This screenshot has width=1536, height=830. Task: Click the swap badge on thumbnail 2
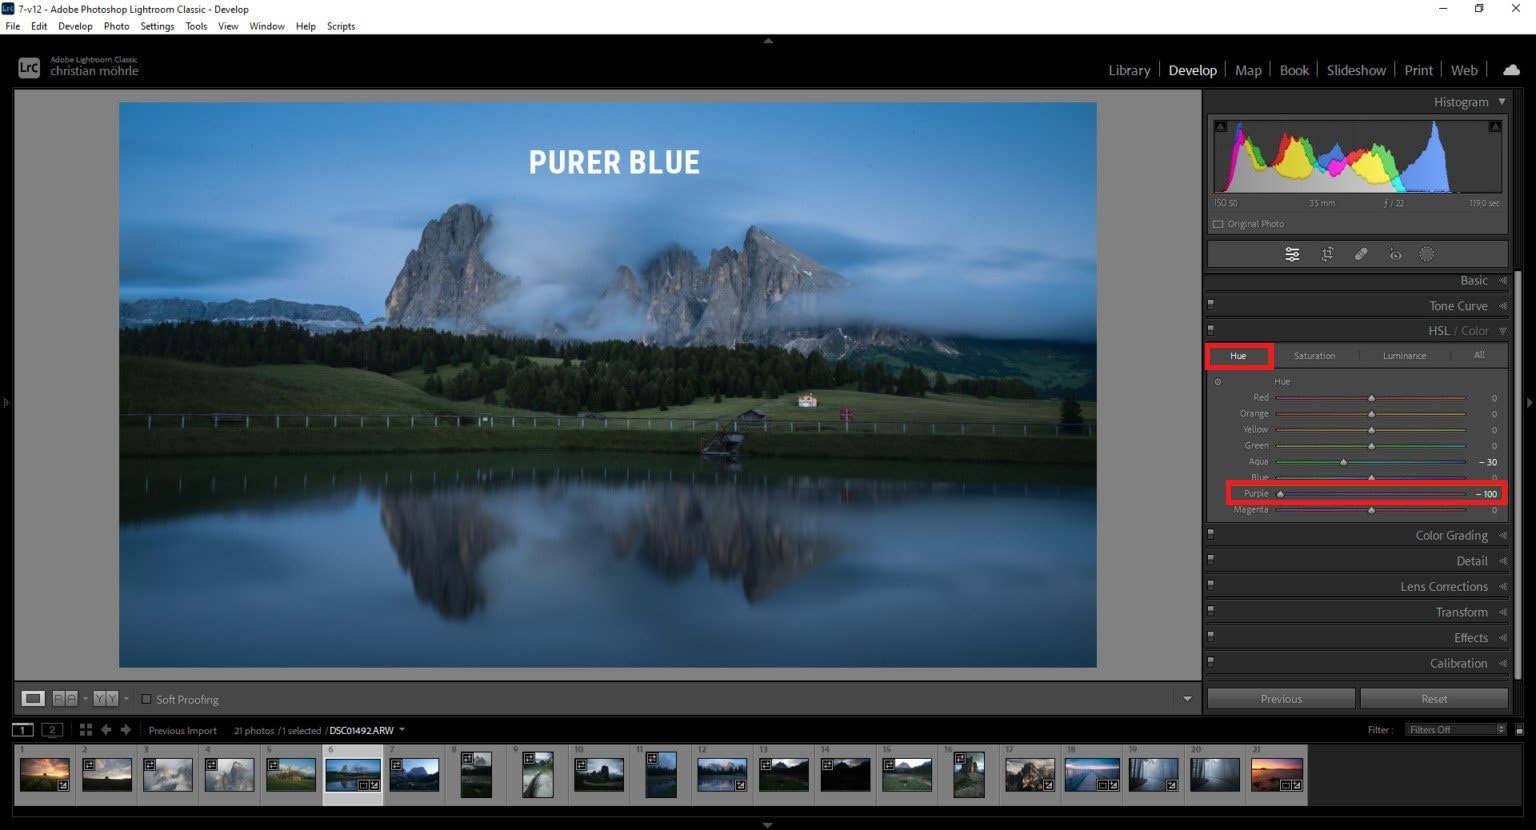click(88, 764)
